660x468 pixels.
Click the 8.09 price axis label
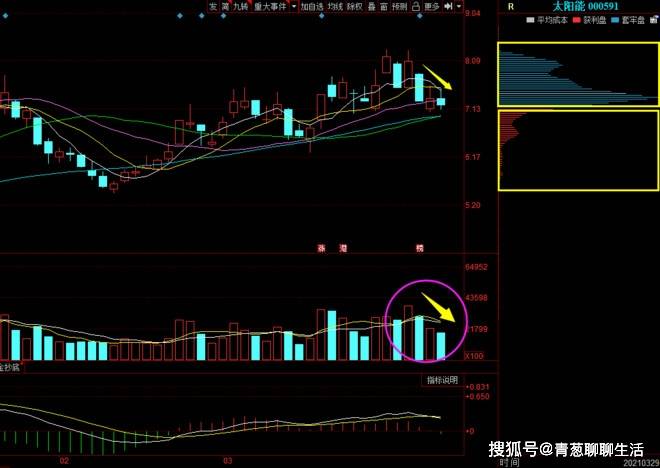[473, 61]
